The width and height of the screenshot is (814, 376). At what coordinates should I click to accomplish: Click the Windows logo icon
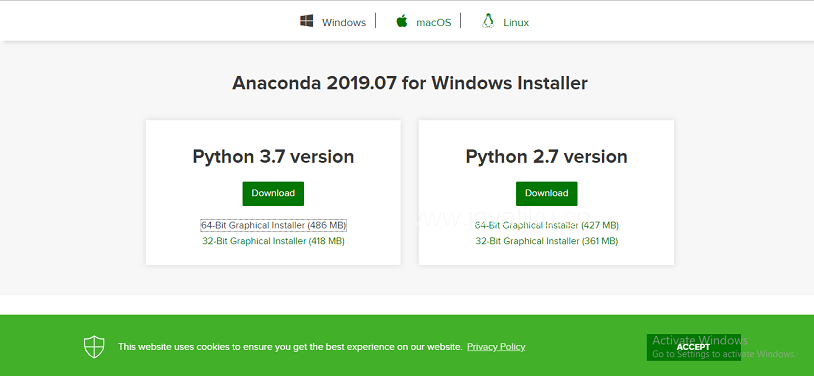pos(306,21)
